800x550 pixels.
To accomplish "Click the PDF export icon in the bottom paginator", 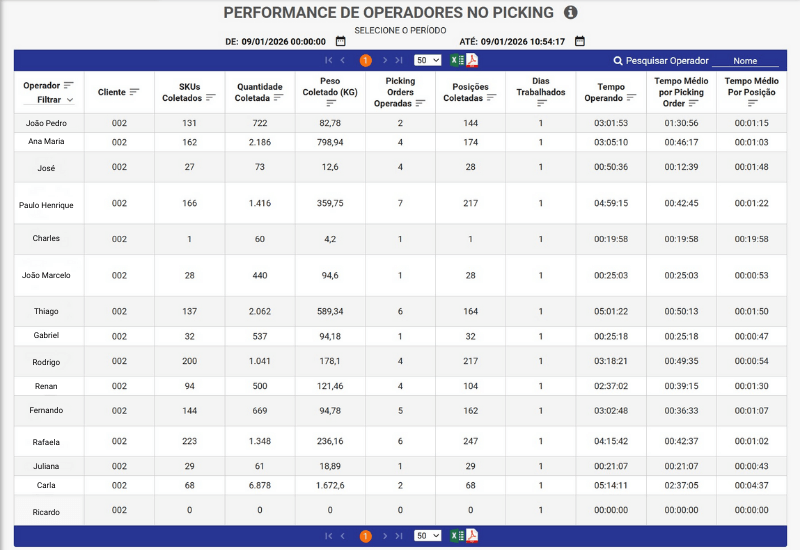I will 472,536.
